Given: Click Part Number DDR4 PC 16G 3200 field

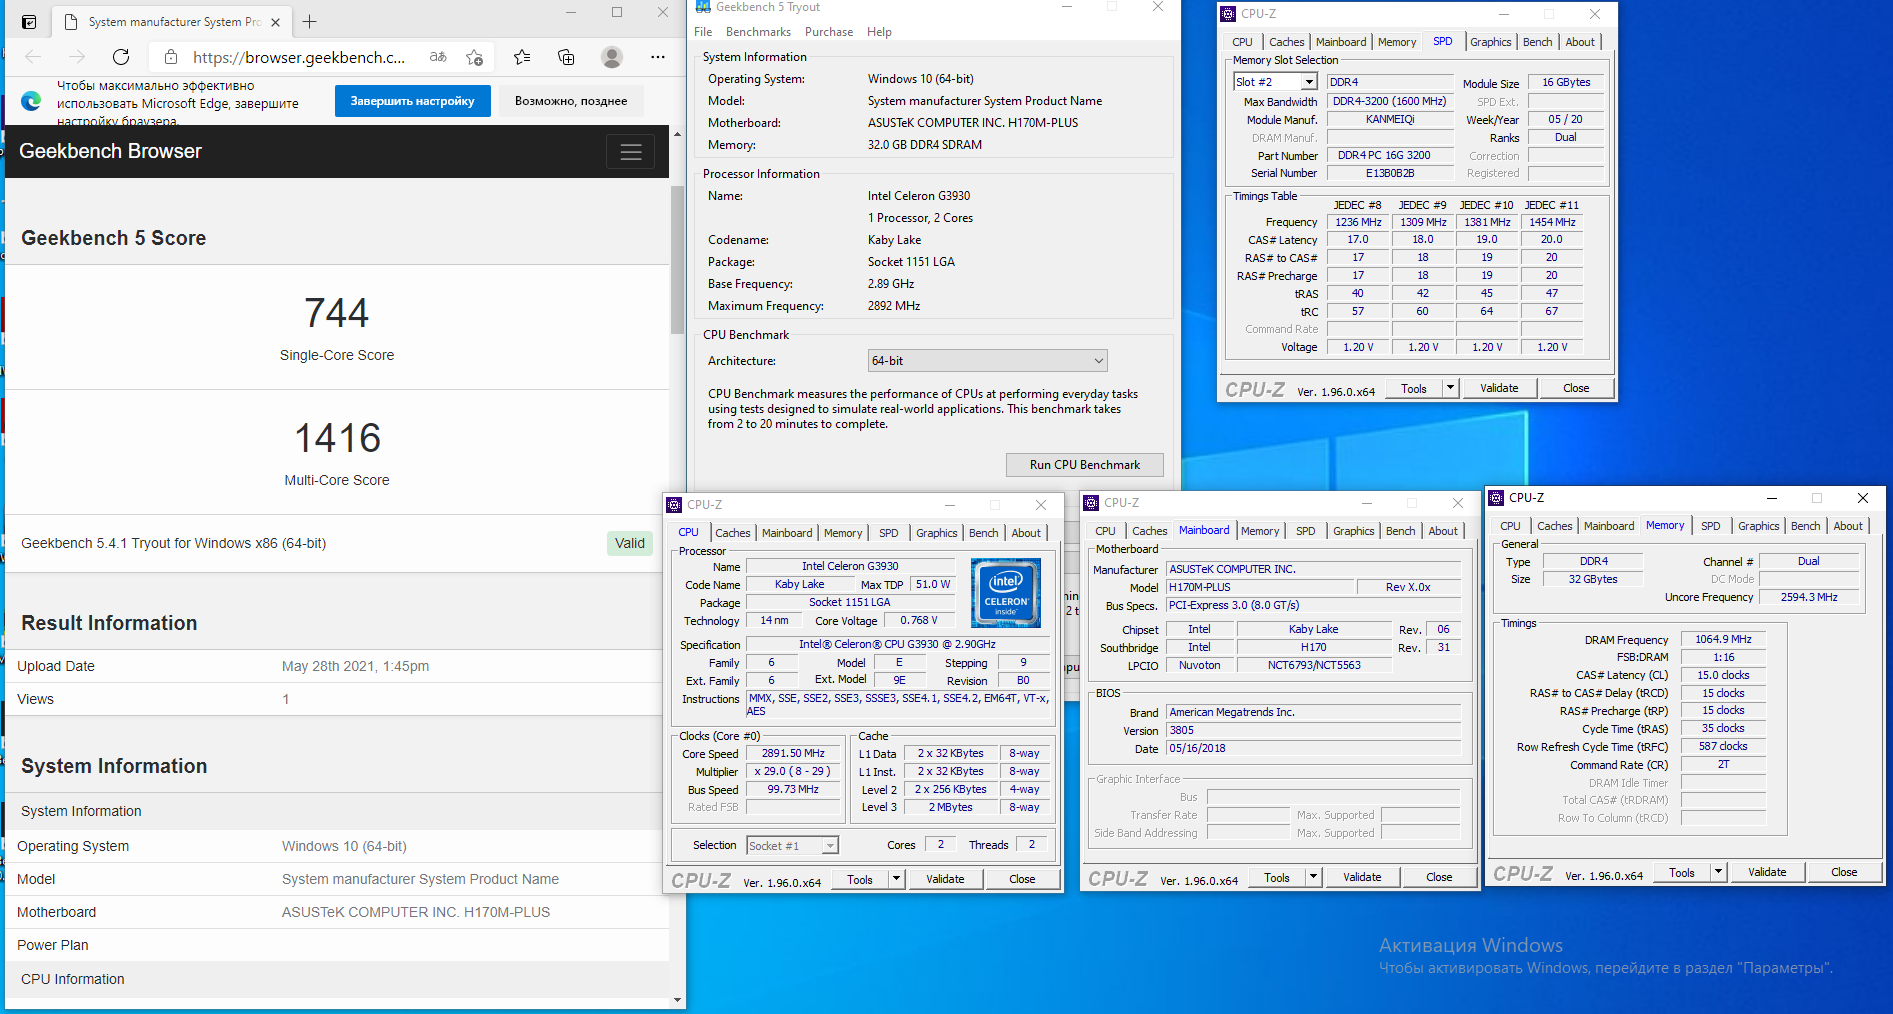Looking at the screenshot, I should point(1390,155).
